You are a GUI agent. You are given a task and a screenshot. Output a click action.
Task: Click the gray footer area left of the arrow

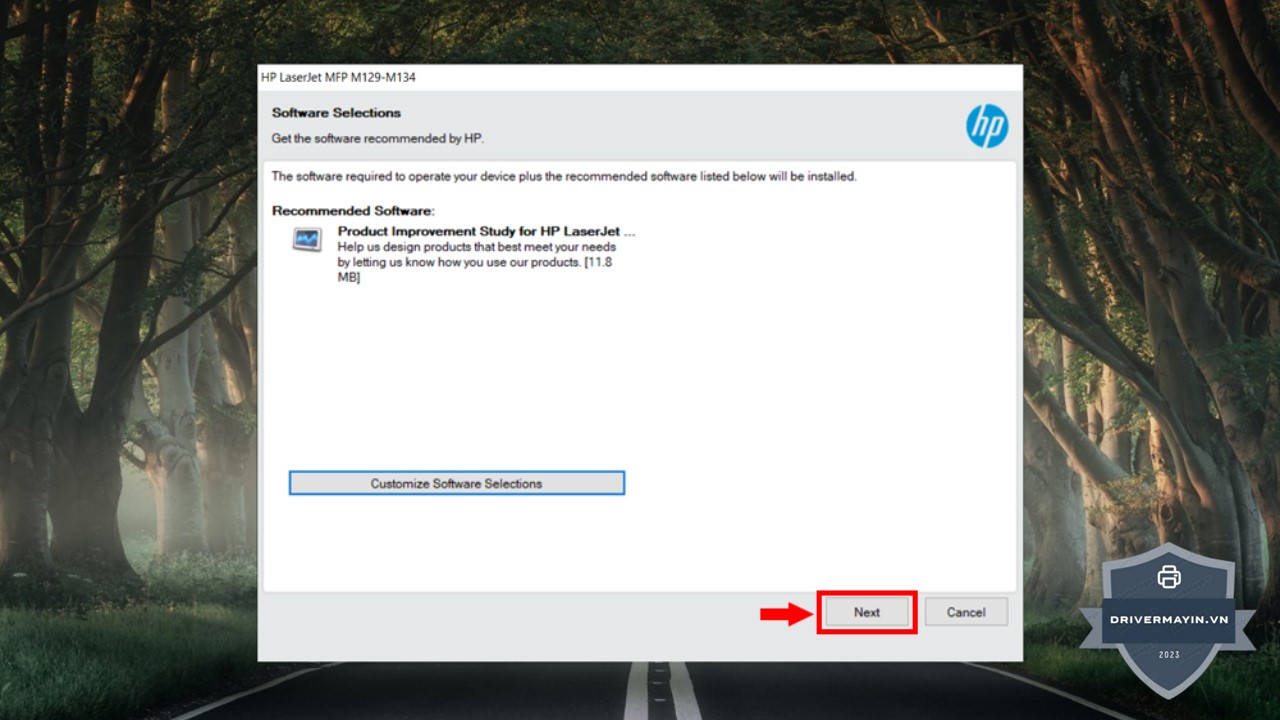(500, 612)
